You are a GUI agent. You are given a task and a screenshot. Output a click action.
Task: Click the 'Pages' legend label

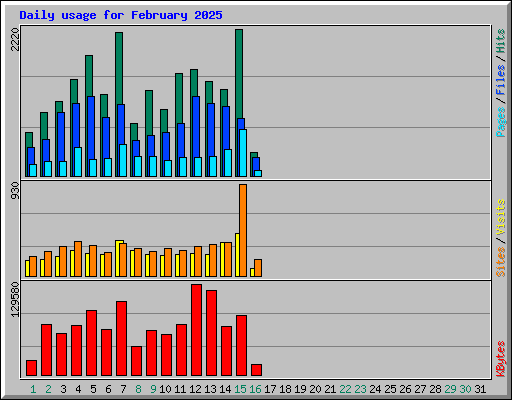tap(501, 122)
